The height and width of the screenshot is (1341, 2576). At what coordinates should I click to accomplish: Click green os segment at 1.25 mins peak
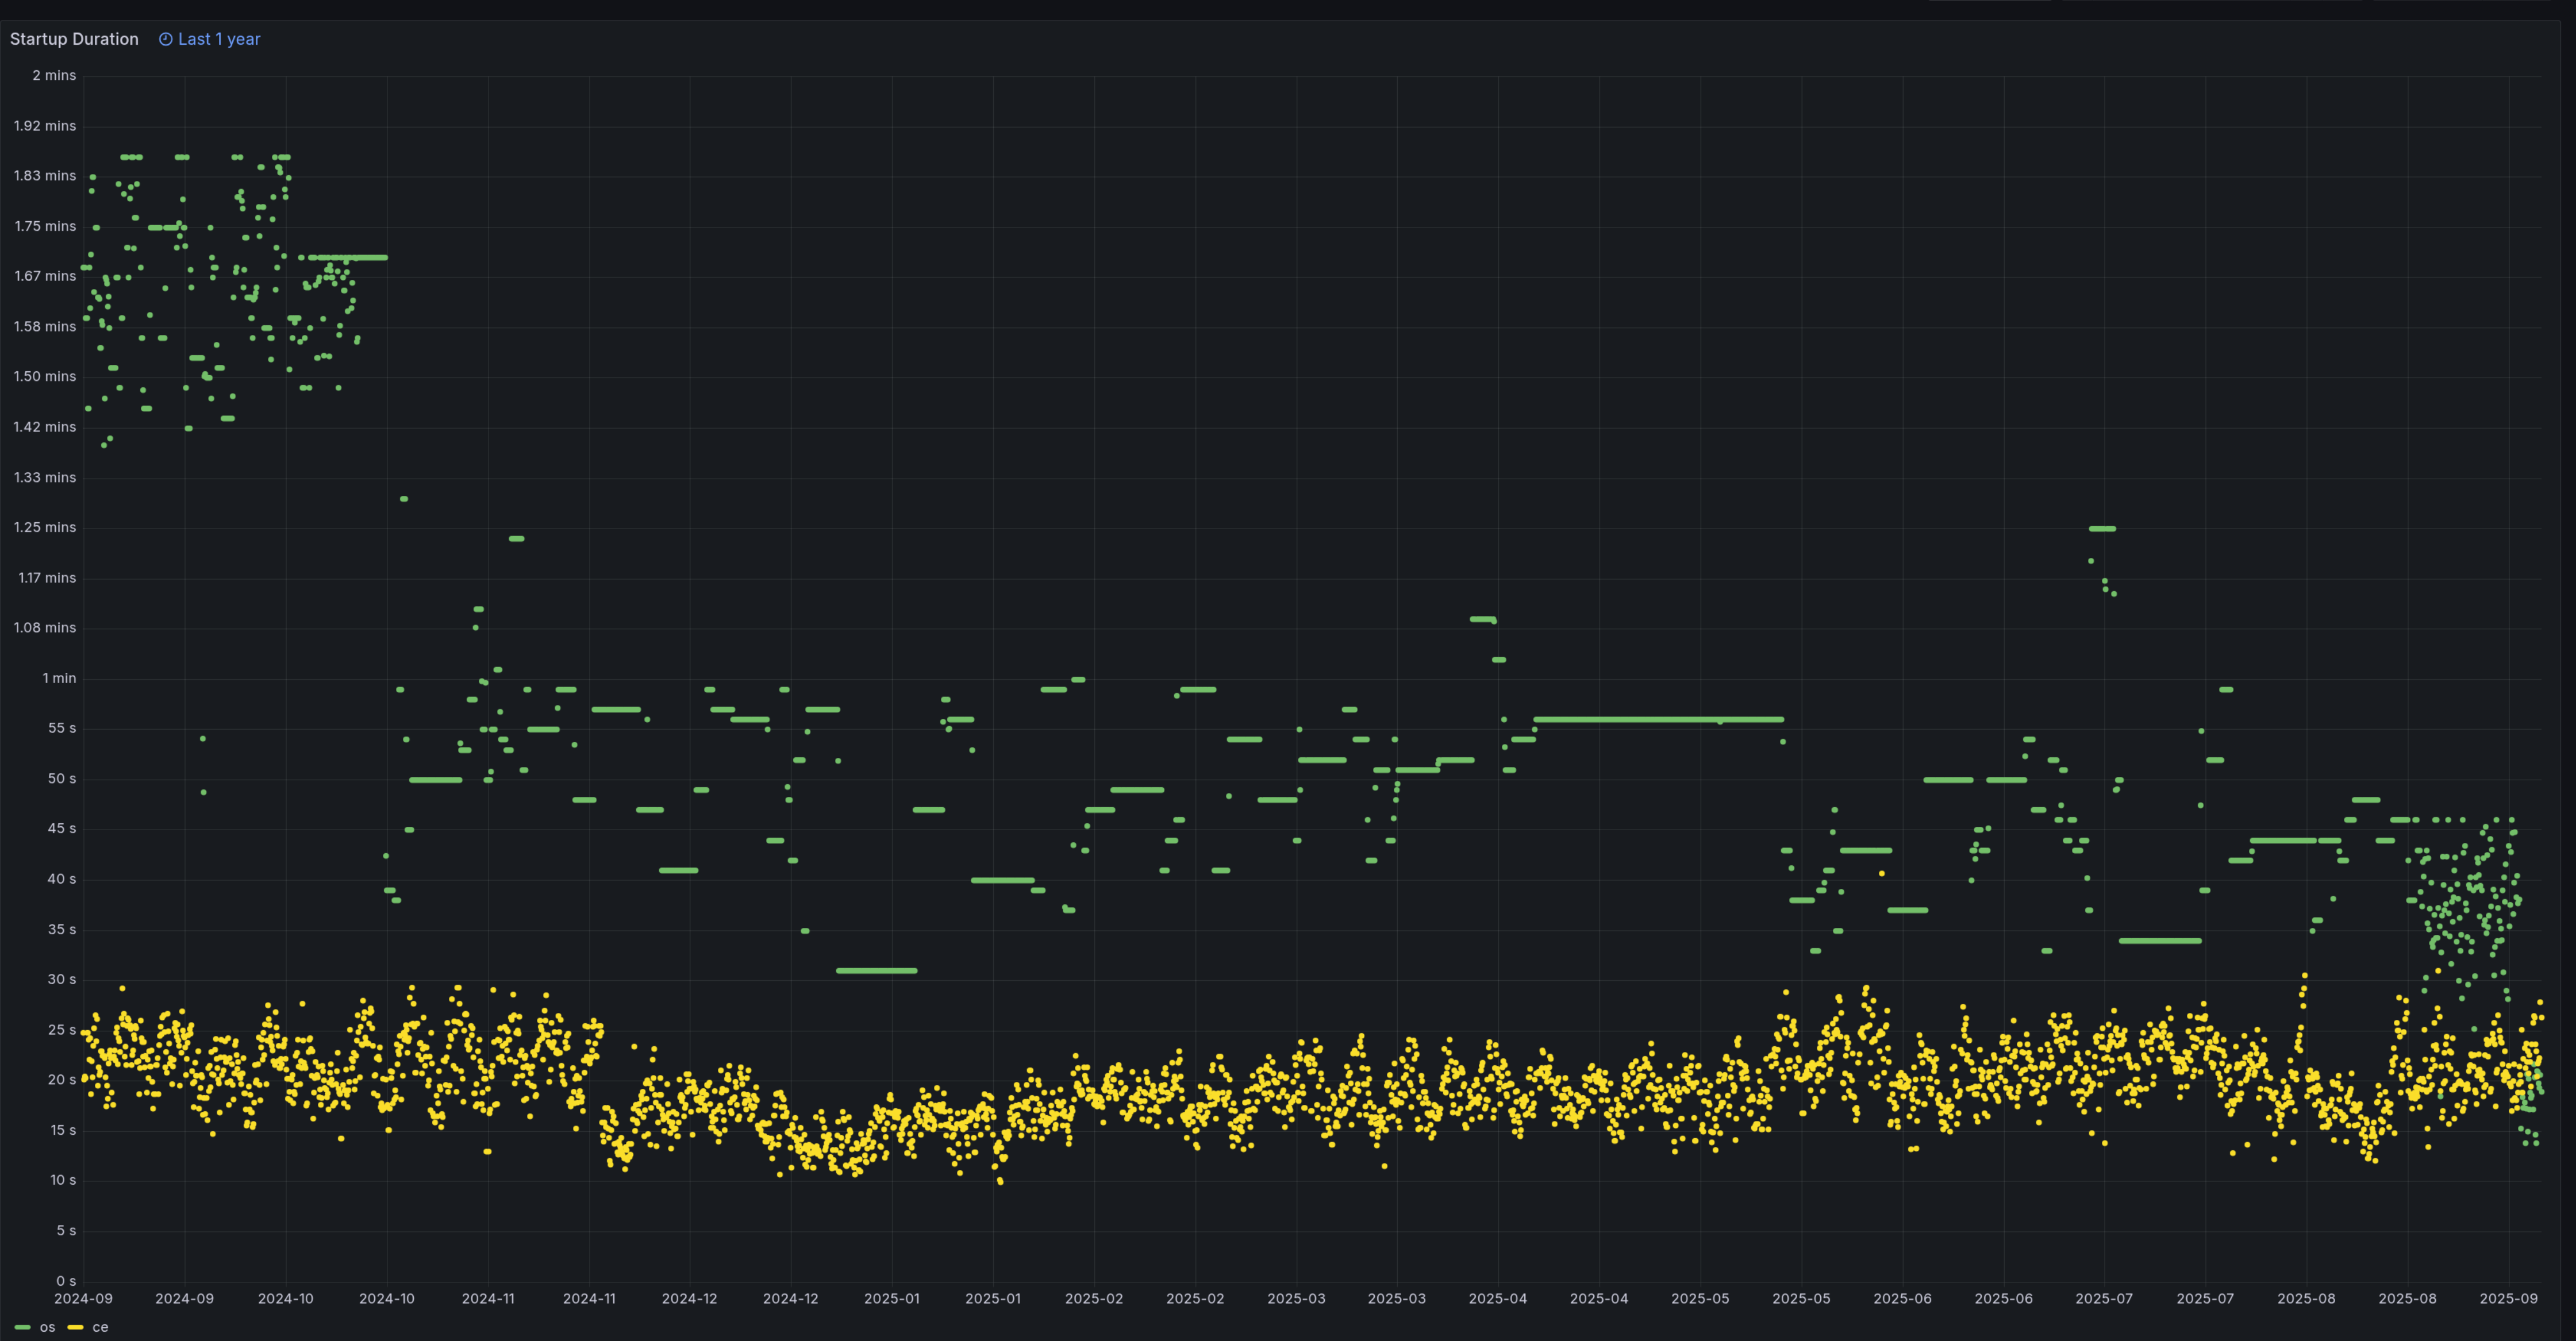click(x=2102, y=529)
